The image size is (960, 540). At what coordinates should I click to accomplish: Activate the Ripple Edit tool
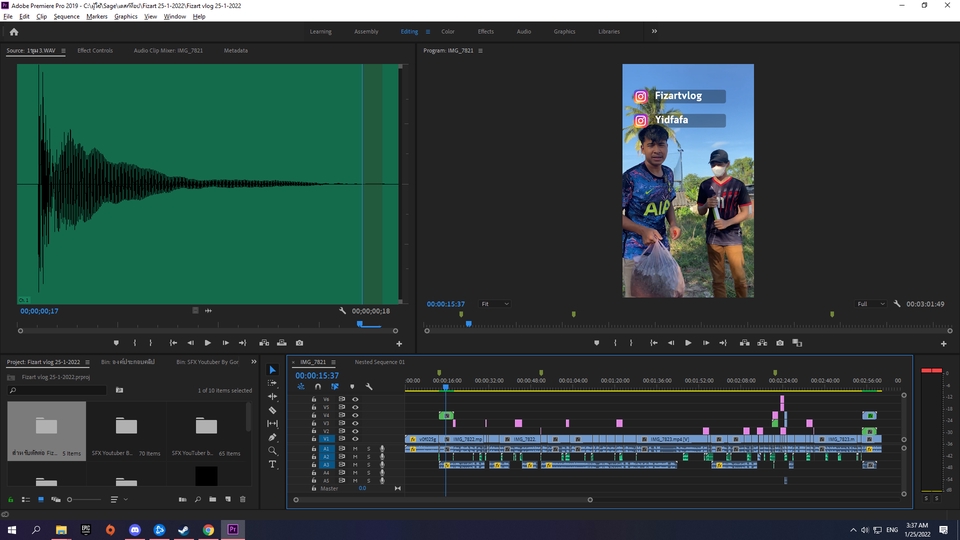click(x=272, y=396)
